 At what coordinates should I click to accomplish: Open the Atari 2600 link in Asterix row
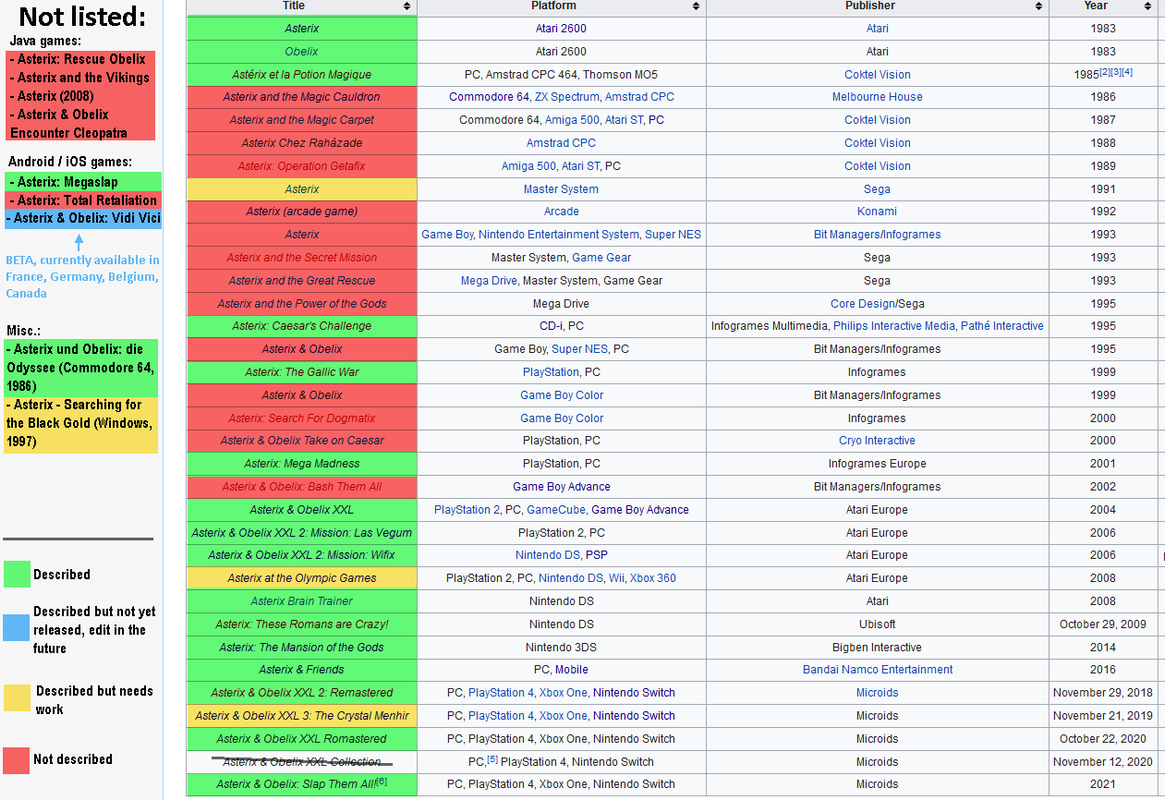point(561,28)
